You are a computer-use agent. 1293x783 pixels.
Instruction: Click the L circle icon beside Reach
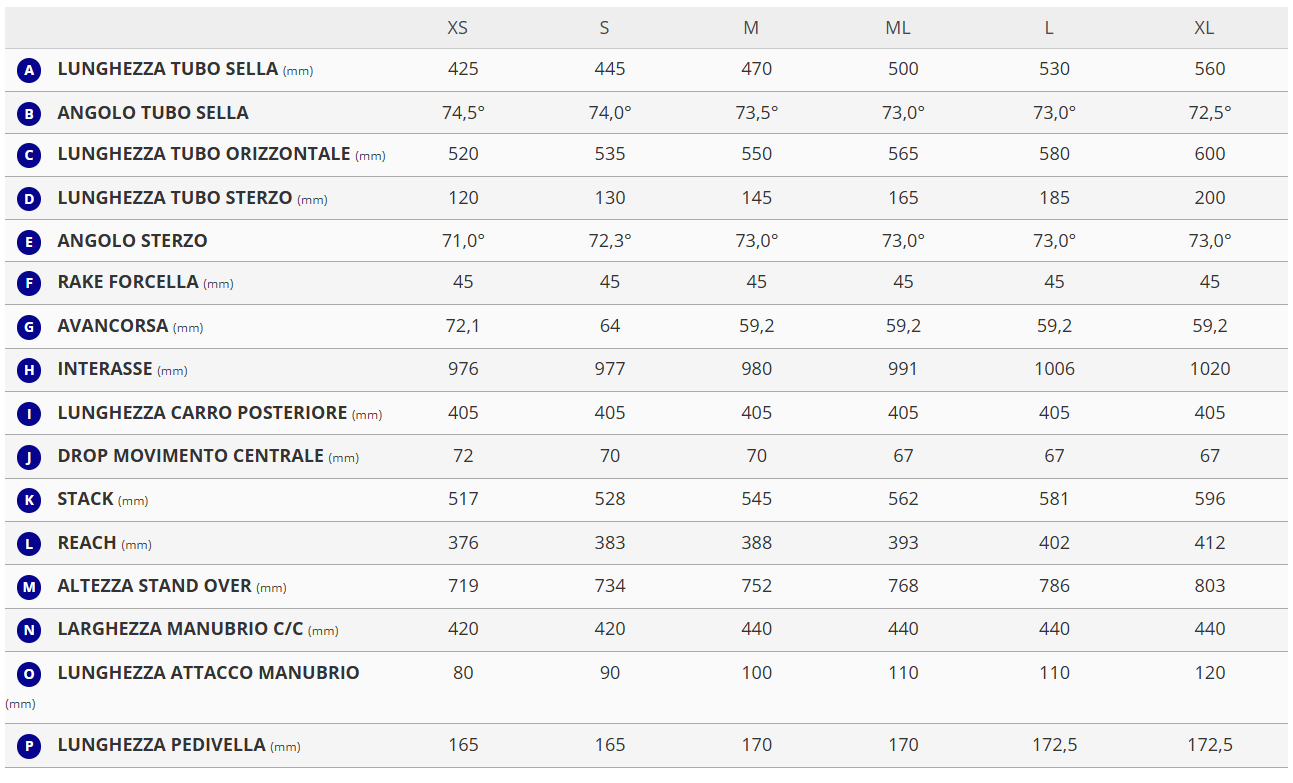[29, 544]
